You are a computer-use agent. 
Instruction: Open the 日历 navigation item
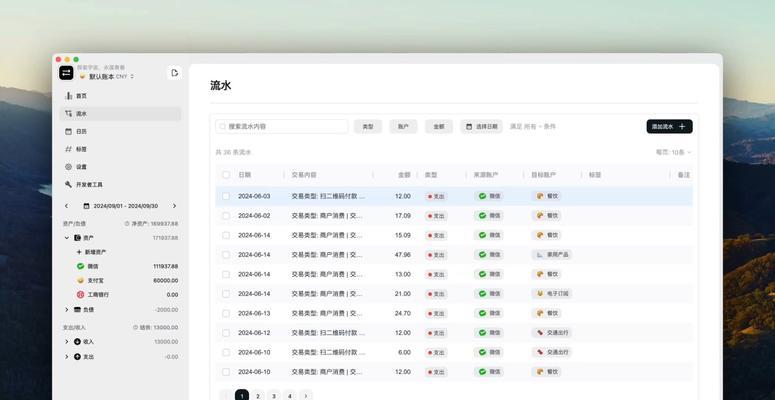click(x=121, y=132)
